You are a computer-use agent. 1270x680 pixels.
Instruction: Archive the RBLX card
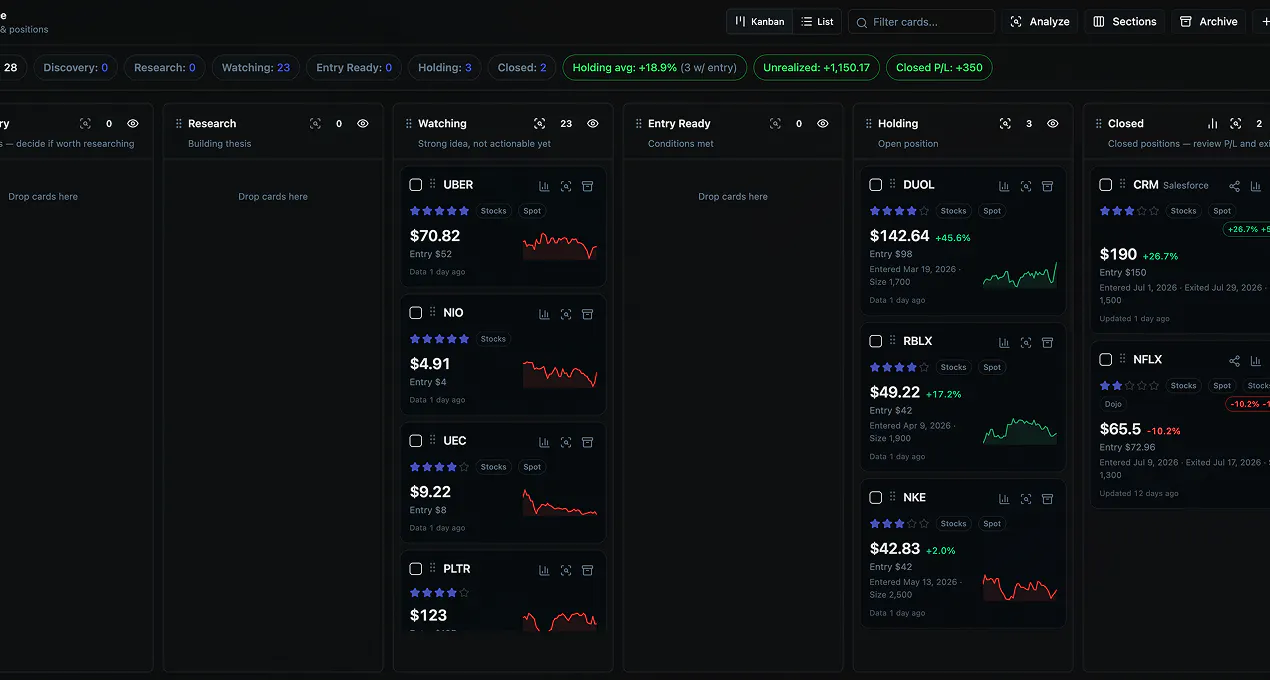[x=1048, y=342]
